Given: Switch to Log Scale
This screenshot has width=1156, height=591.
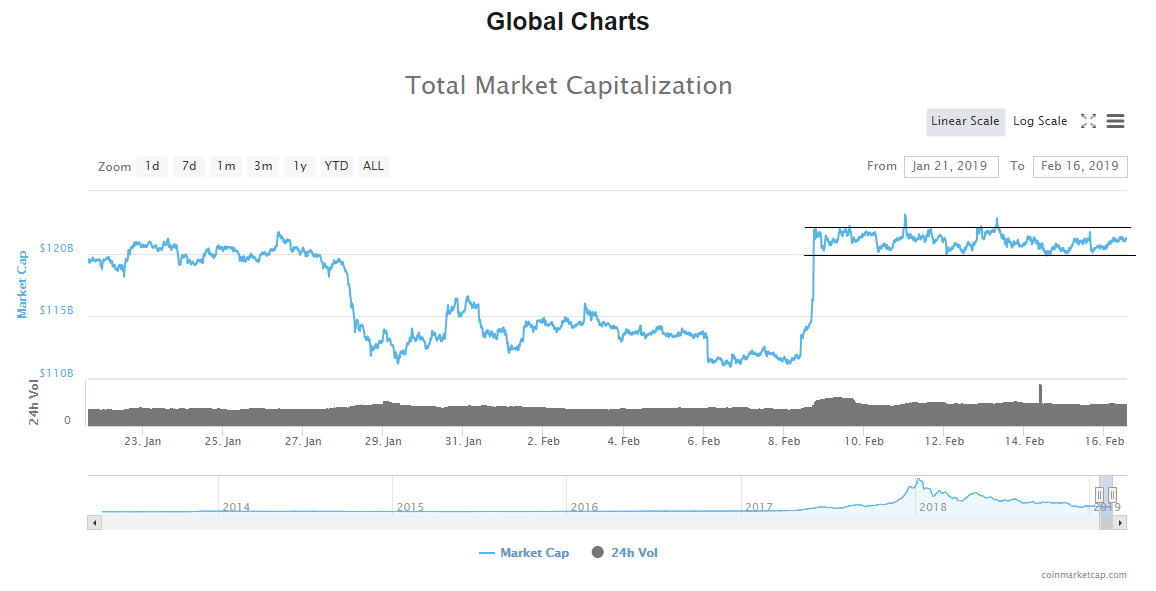Looking at the screenshot, I should (x=1040, y=121).
